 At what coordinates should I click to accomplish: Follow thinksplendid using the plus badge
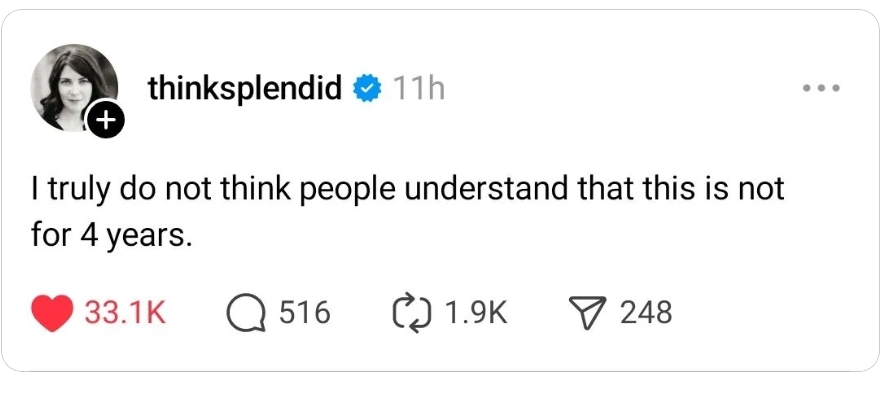(105, 120)
